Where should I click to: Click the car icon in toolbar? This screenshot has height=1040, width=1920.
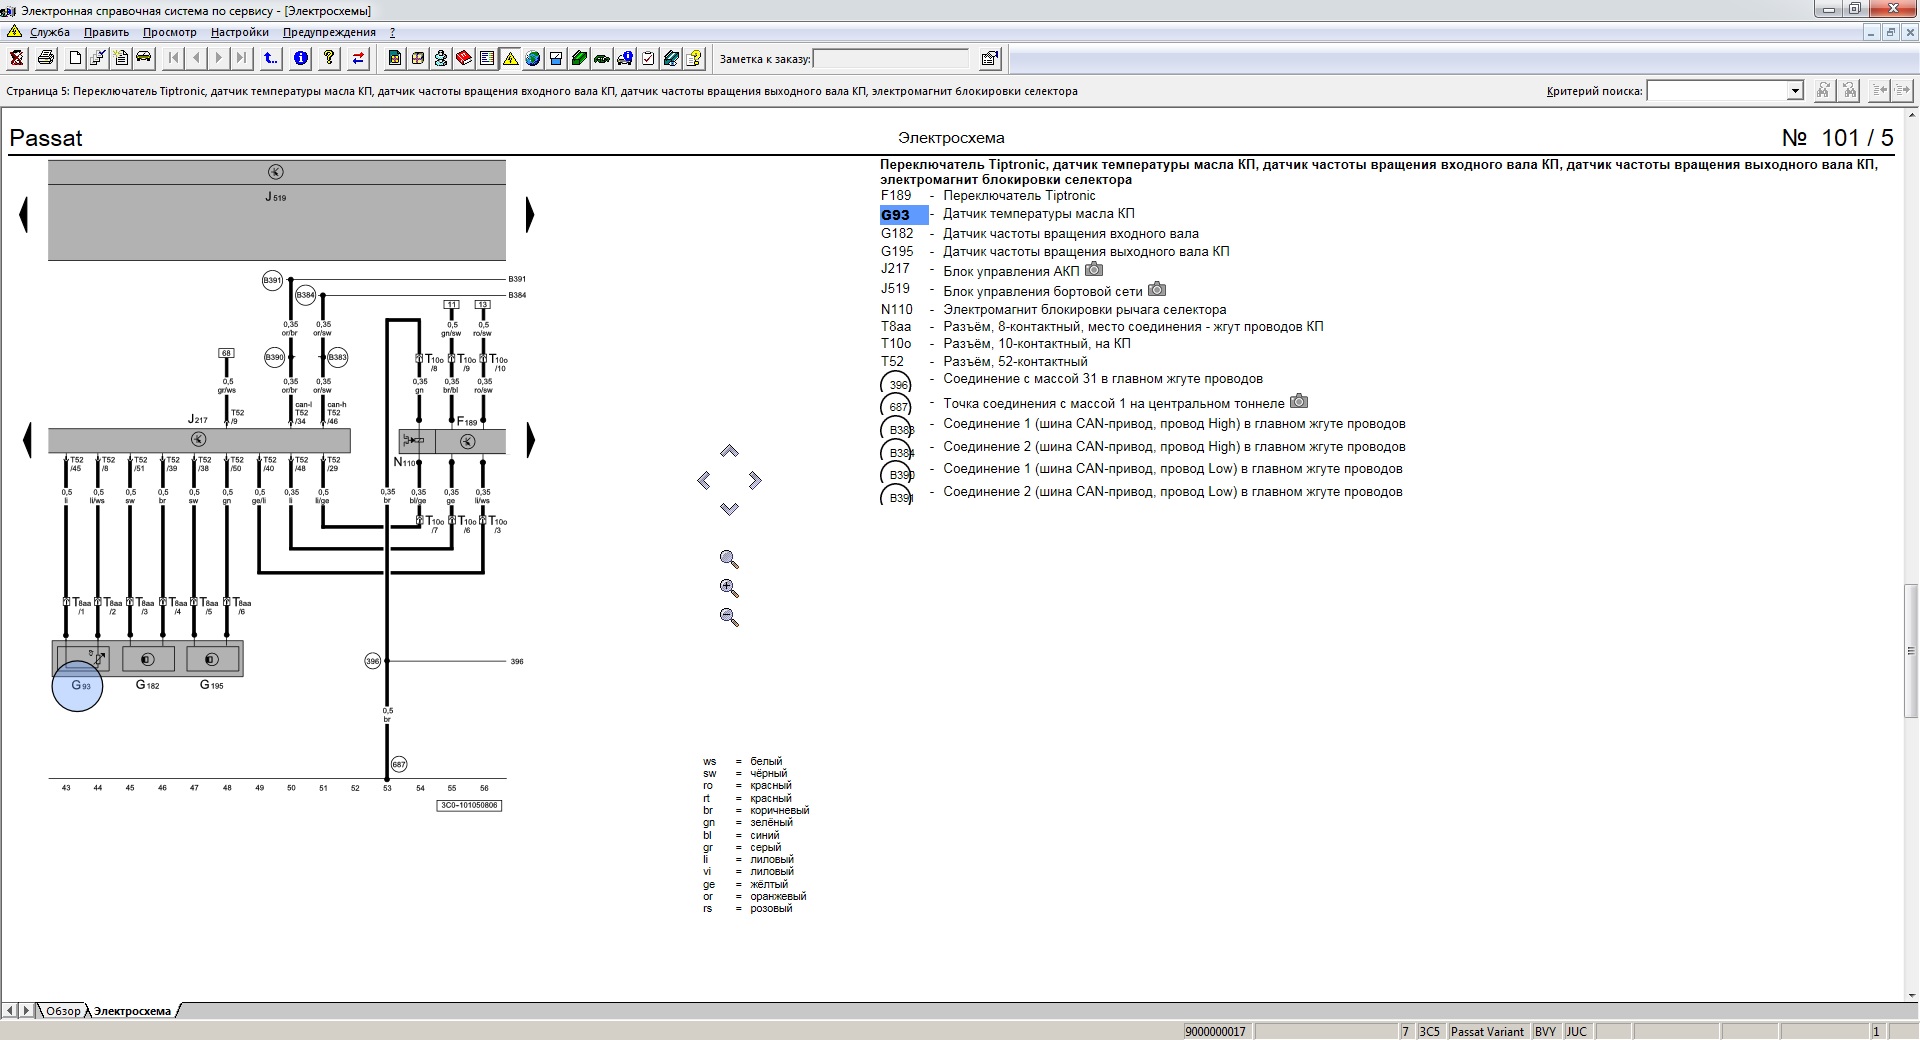point(144,57)
